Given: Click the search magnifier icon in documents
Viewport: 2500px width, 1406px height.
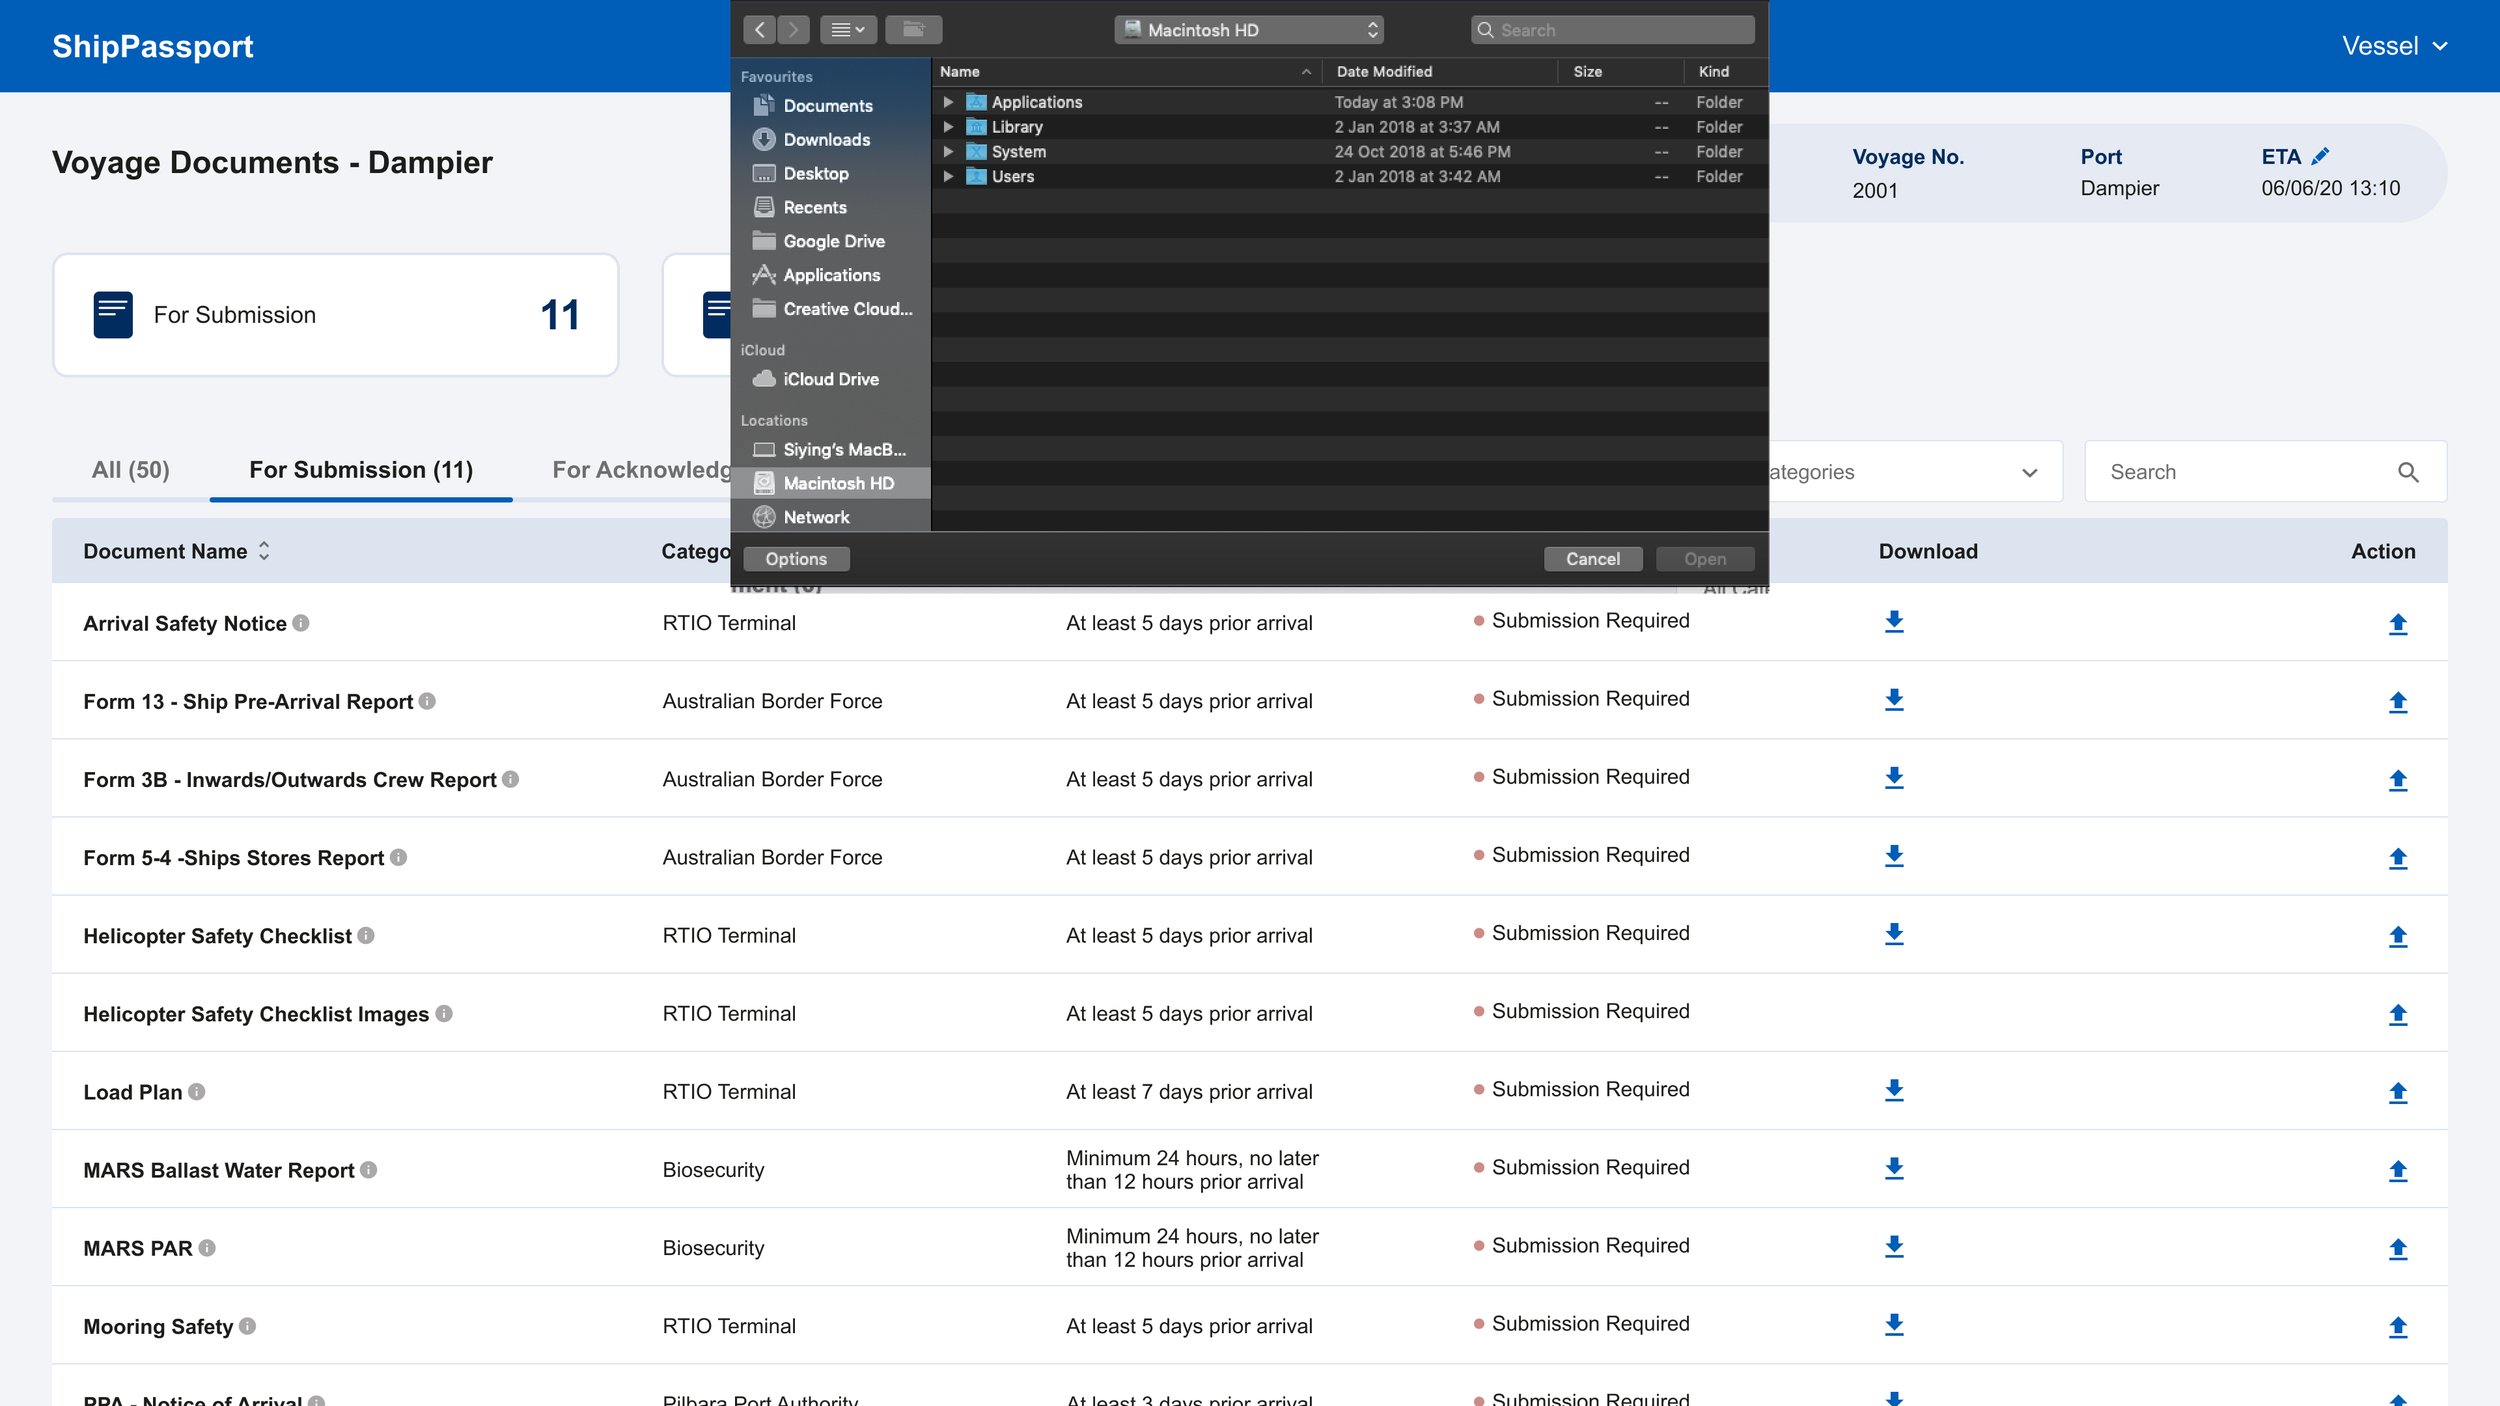Looking at the screenshot, I should coord(2408,472).
